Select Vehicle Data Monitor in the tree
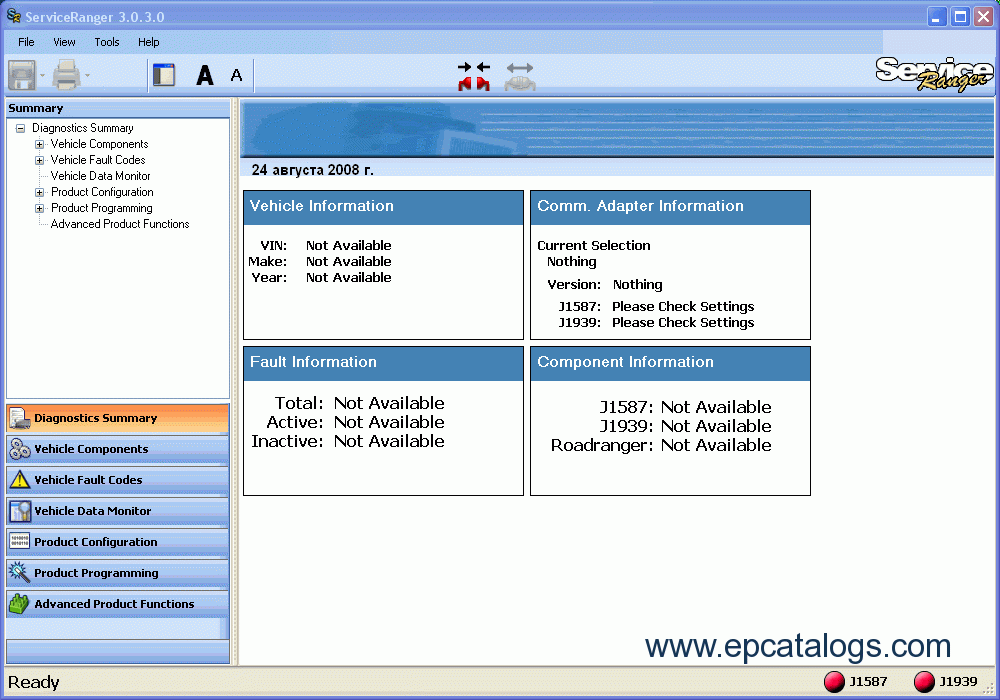The width and height of the screenshot is (1000, 700). point(101,176)
